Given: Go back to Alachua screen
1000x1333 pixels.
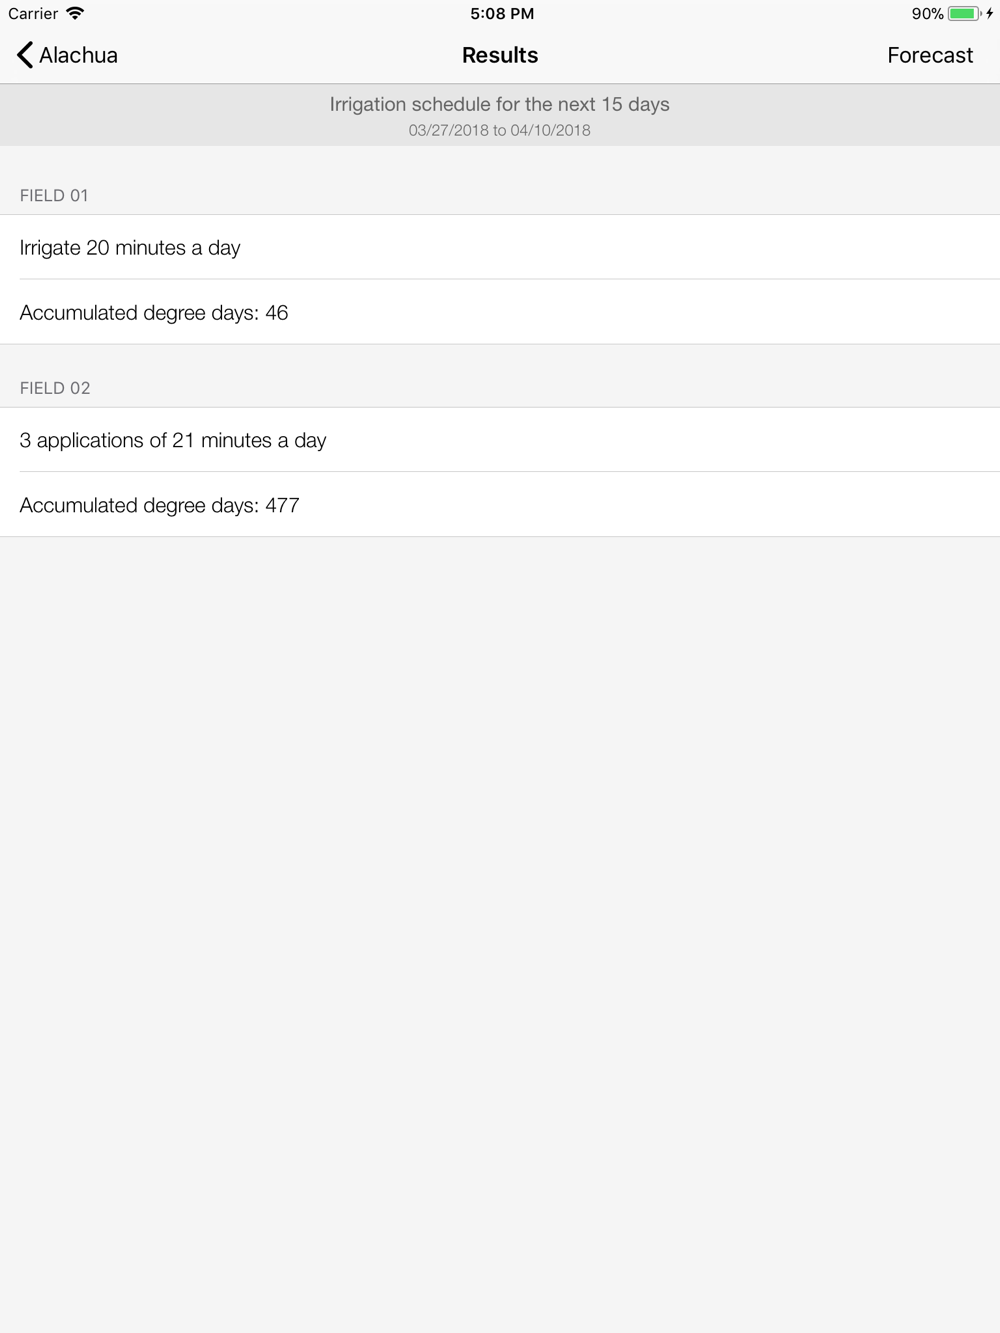Looking at the screenshot, I should tap(67, 55).
